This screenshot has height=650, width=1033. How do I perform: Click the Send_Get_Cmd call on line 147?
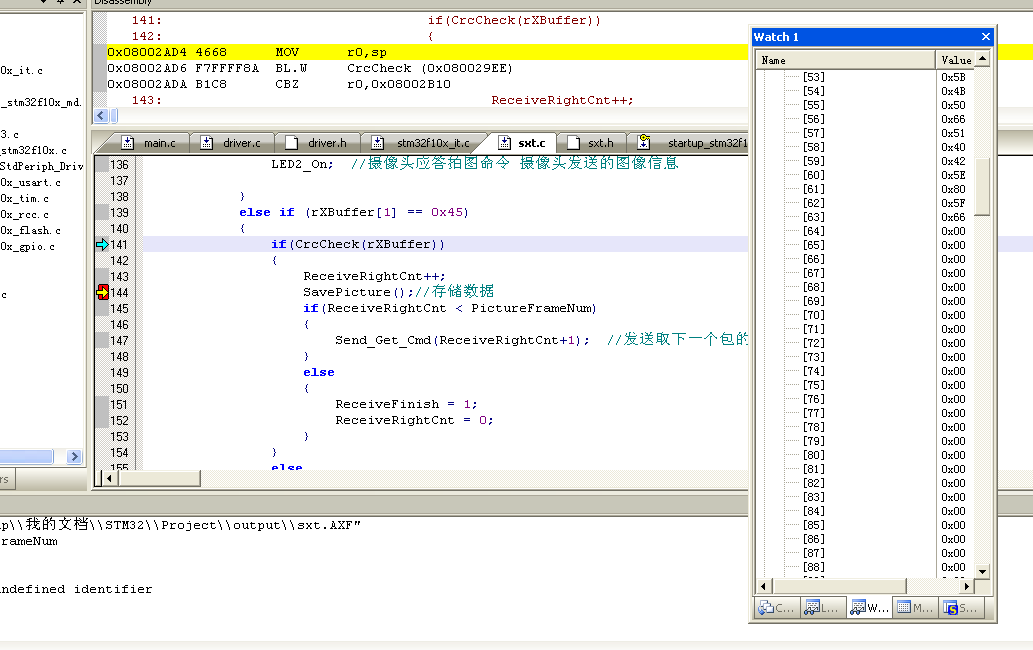click(x=462, y=340)
